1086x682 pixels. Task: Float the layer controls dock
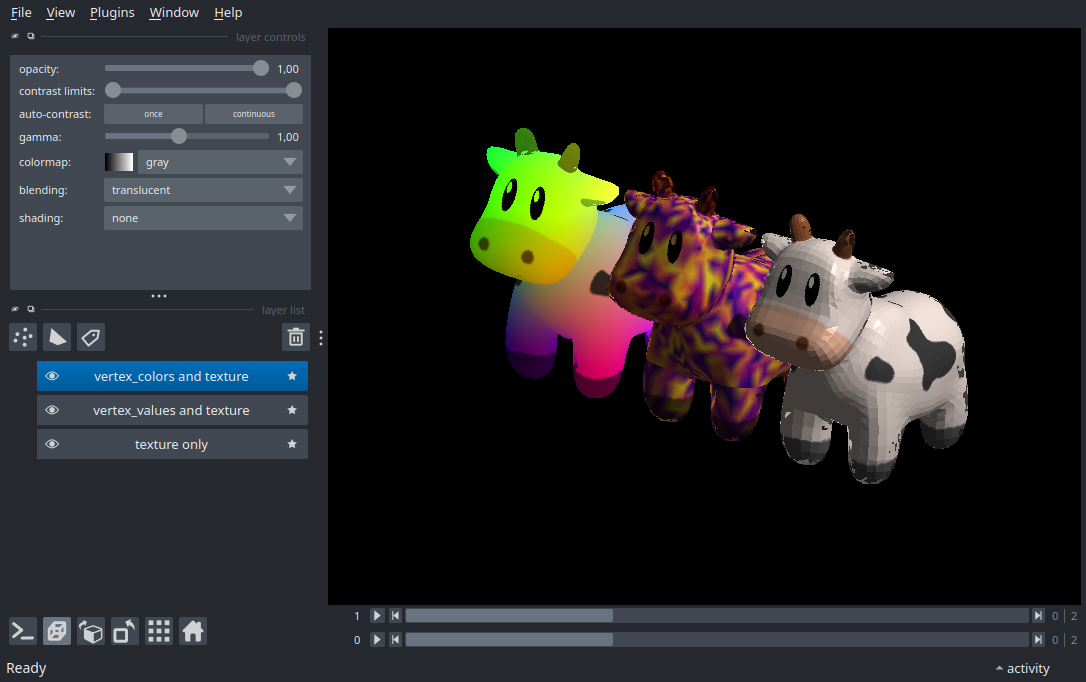click(30, 36)
